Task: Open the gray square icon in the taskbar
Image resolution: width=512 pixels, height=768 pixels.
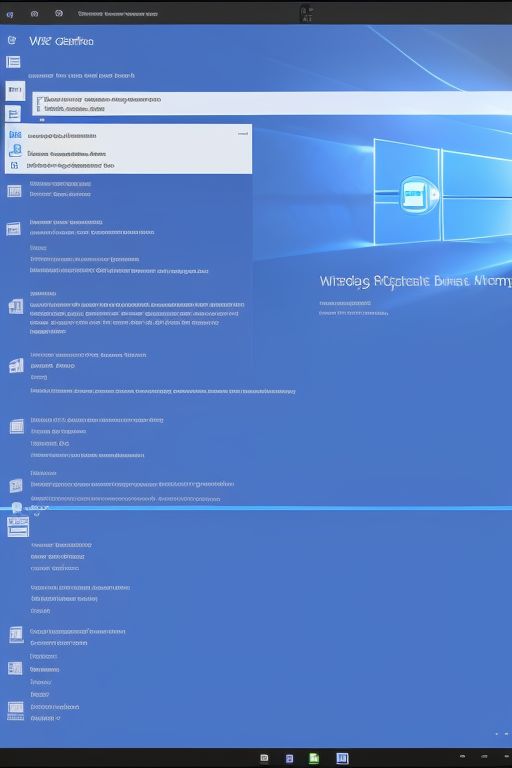Action: click(x=264, y=758)
